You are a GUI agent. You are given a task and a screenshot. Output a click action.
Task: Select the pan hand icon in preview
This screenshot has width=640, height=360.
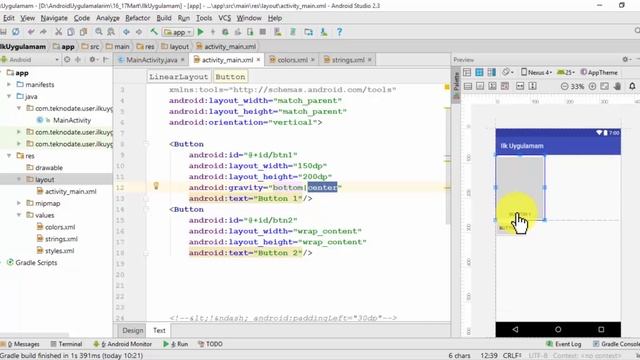[x=618, y=86]
